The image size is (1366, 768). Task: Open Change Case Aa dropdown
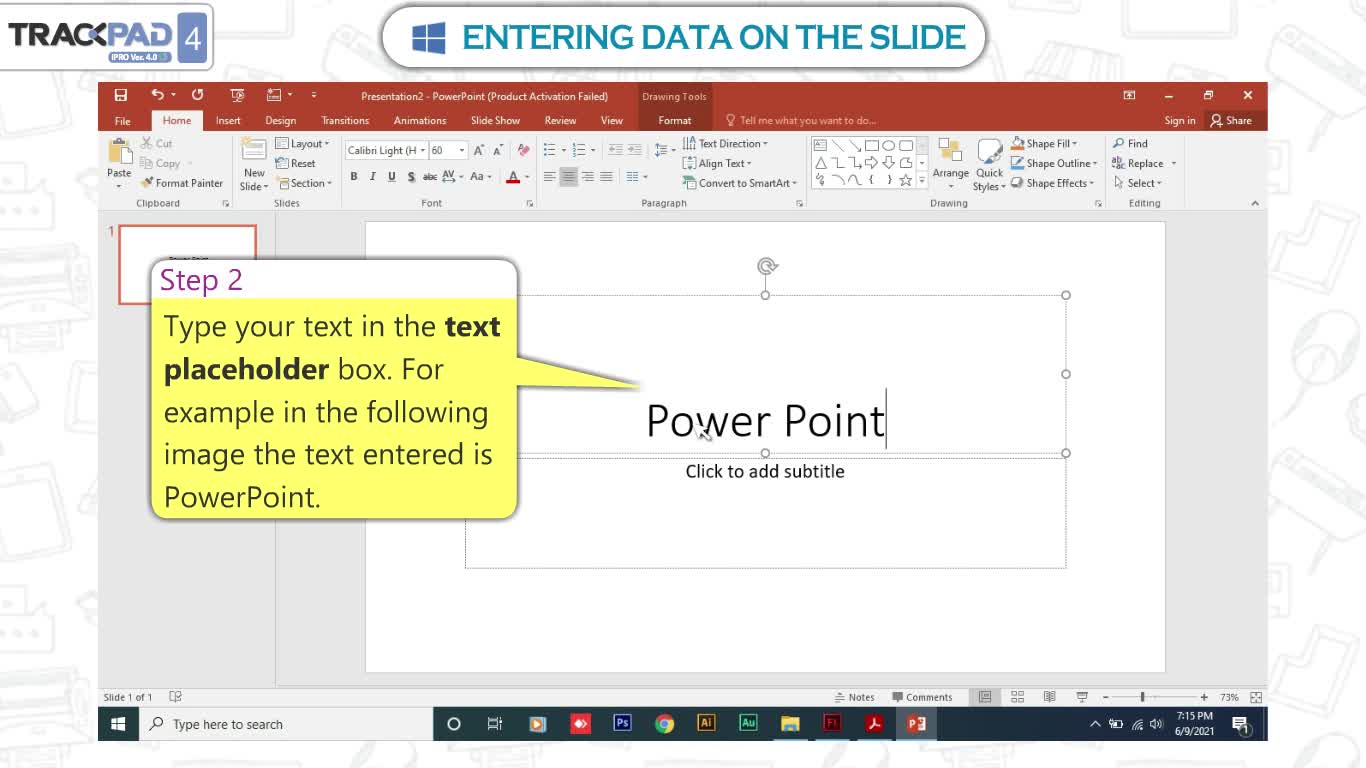tap(481, 177)
